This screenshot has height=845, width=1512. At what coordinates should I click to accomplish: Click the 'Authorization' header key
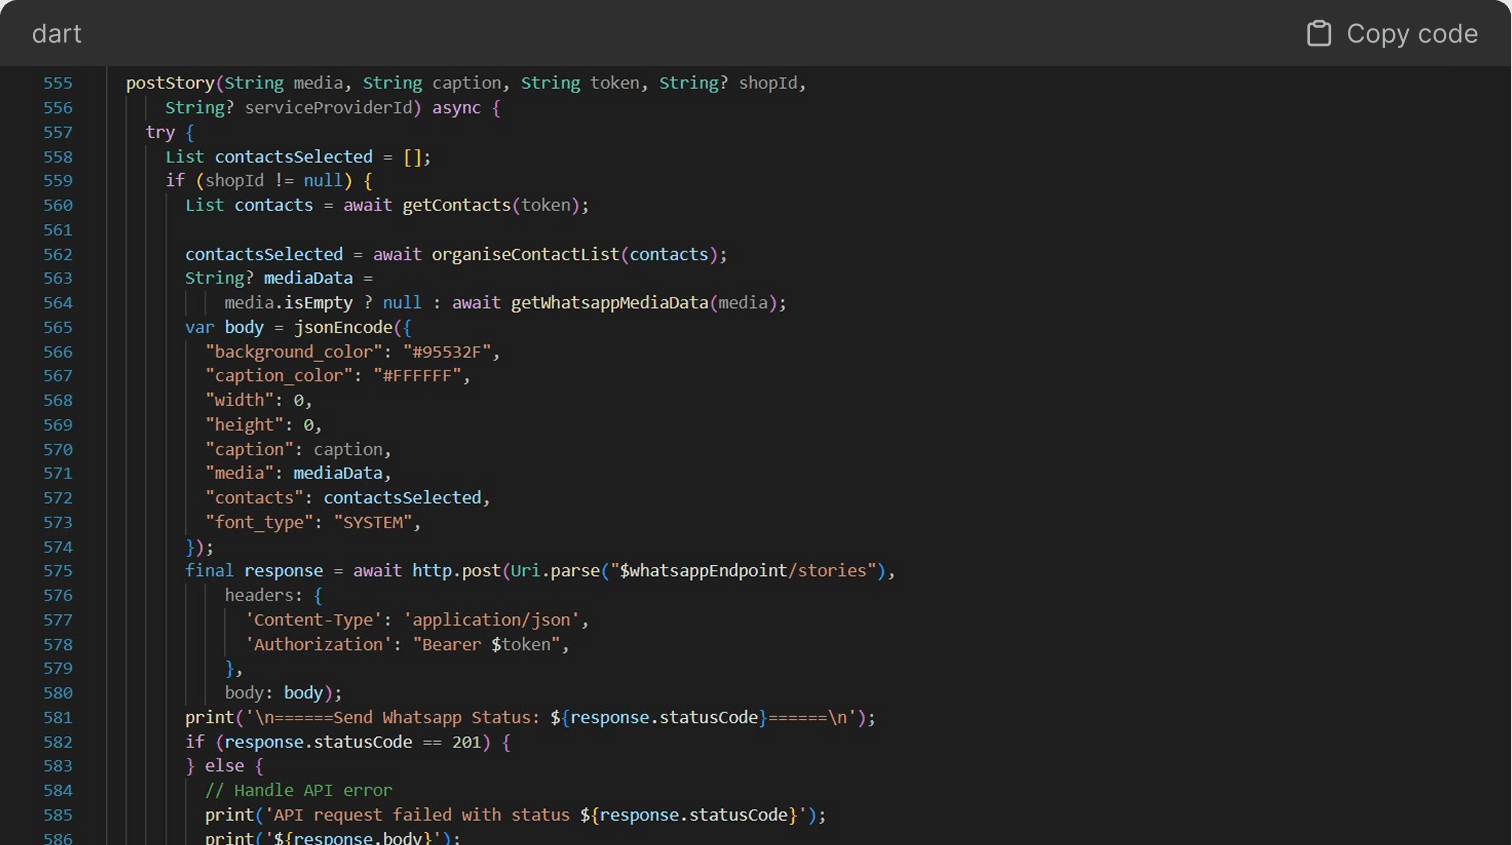319,644
